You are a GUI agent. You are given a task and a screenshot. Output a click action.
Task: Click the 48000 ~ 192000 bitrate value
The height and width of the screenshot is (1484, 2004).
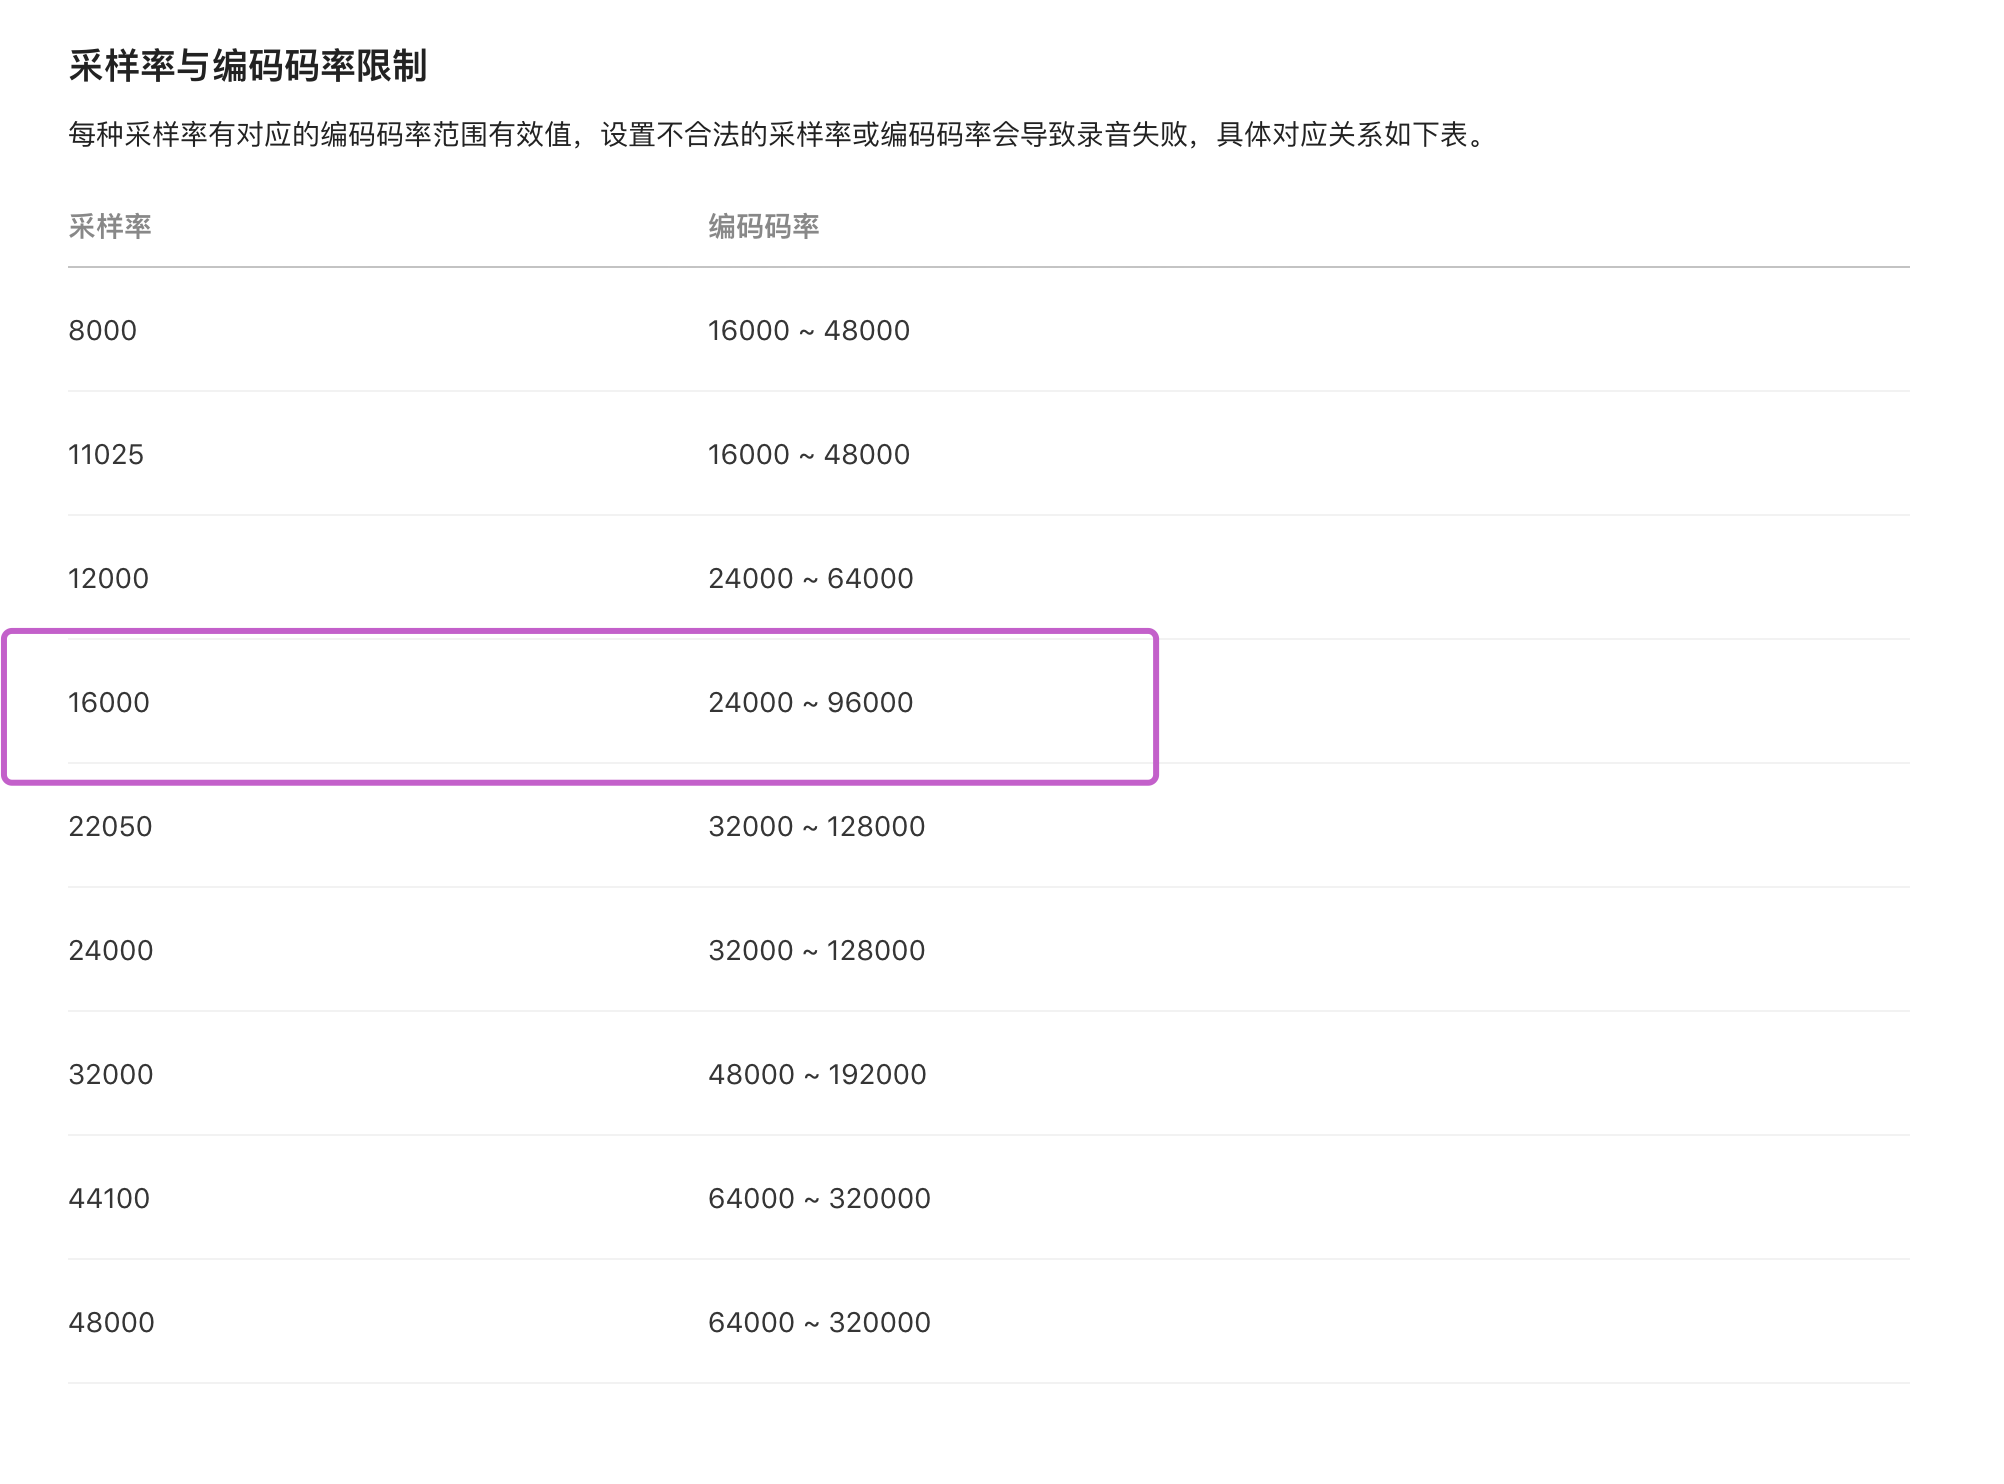817,1075
